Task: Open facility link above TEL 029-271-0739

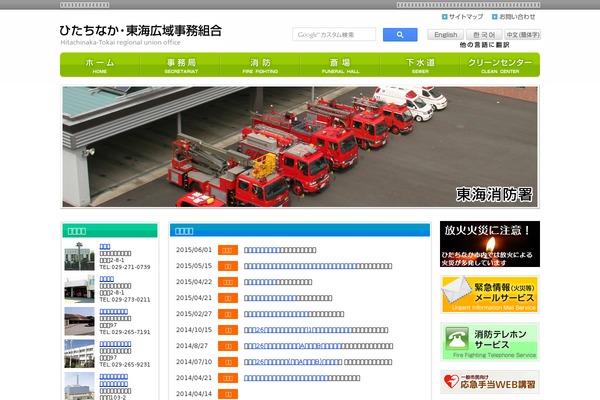Action: tap(105, 247)
